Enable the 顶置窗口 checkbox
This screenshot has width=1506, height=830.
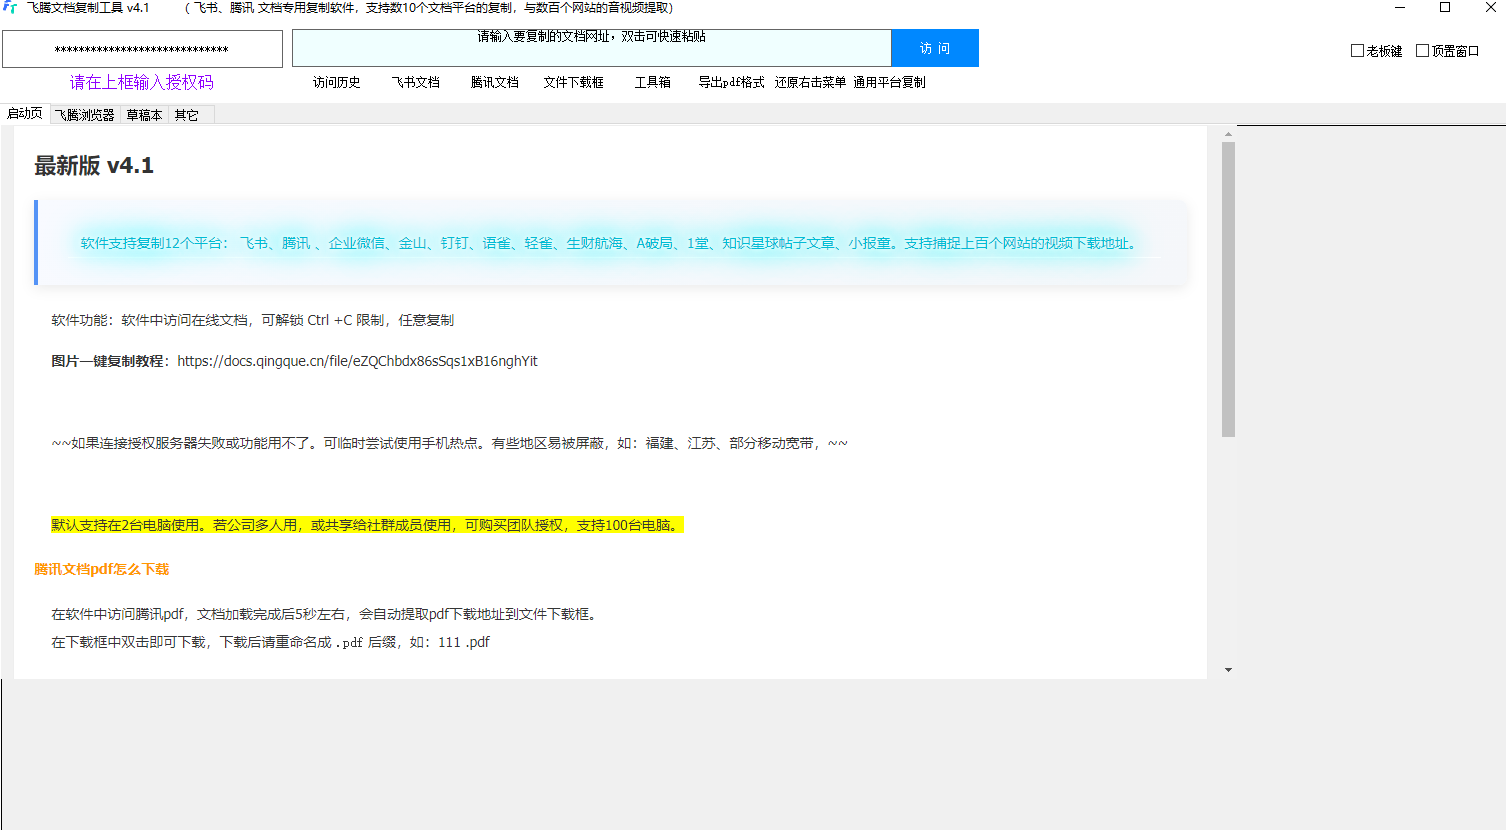click(x=1421, y=50)
